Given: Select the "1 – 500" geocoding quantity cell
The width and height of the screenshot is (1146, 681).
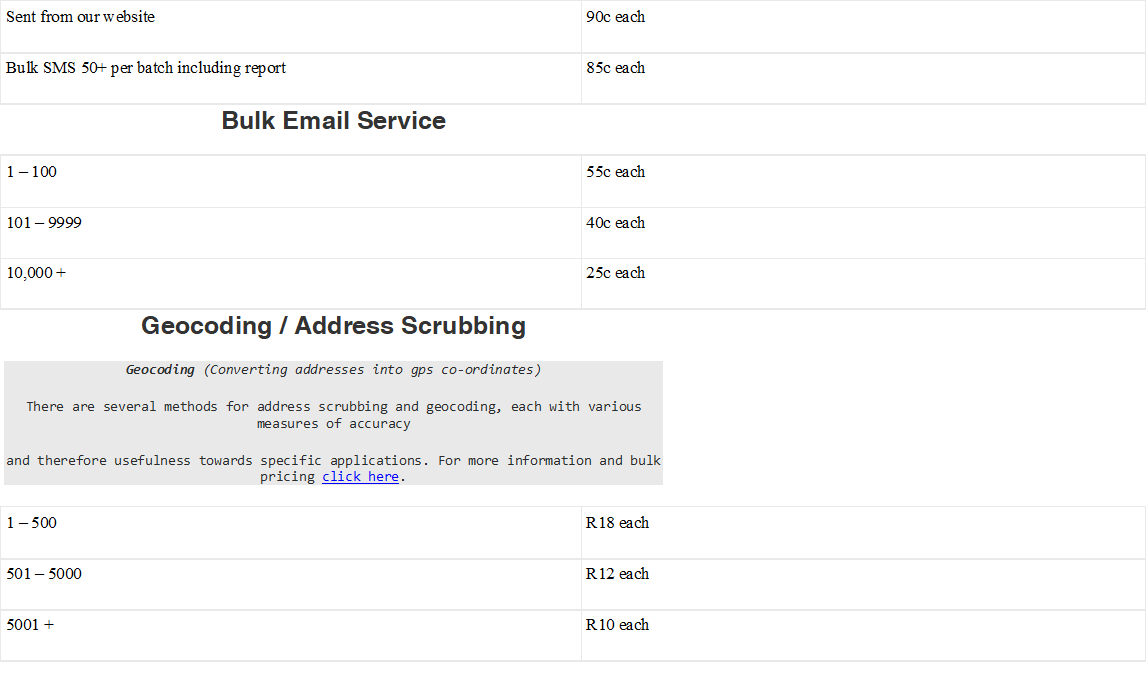Looking at the screenshot, I should click(x=32, y=523).
